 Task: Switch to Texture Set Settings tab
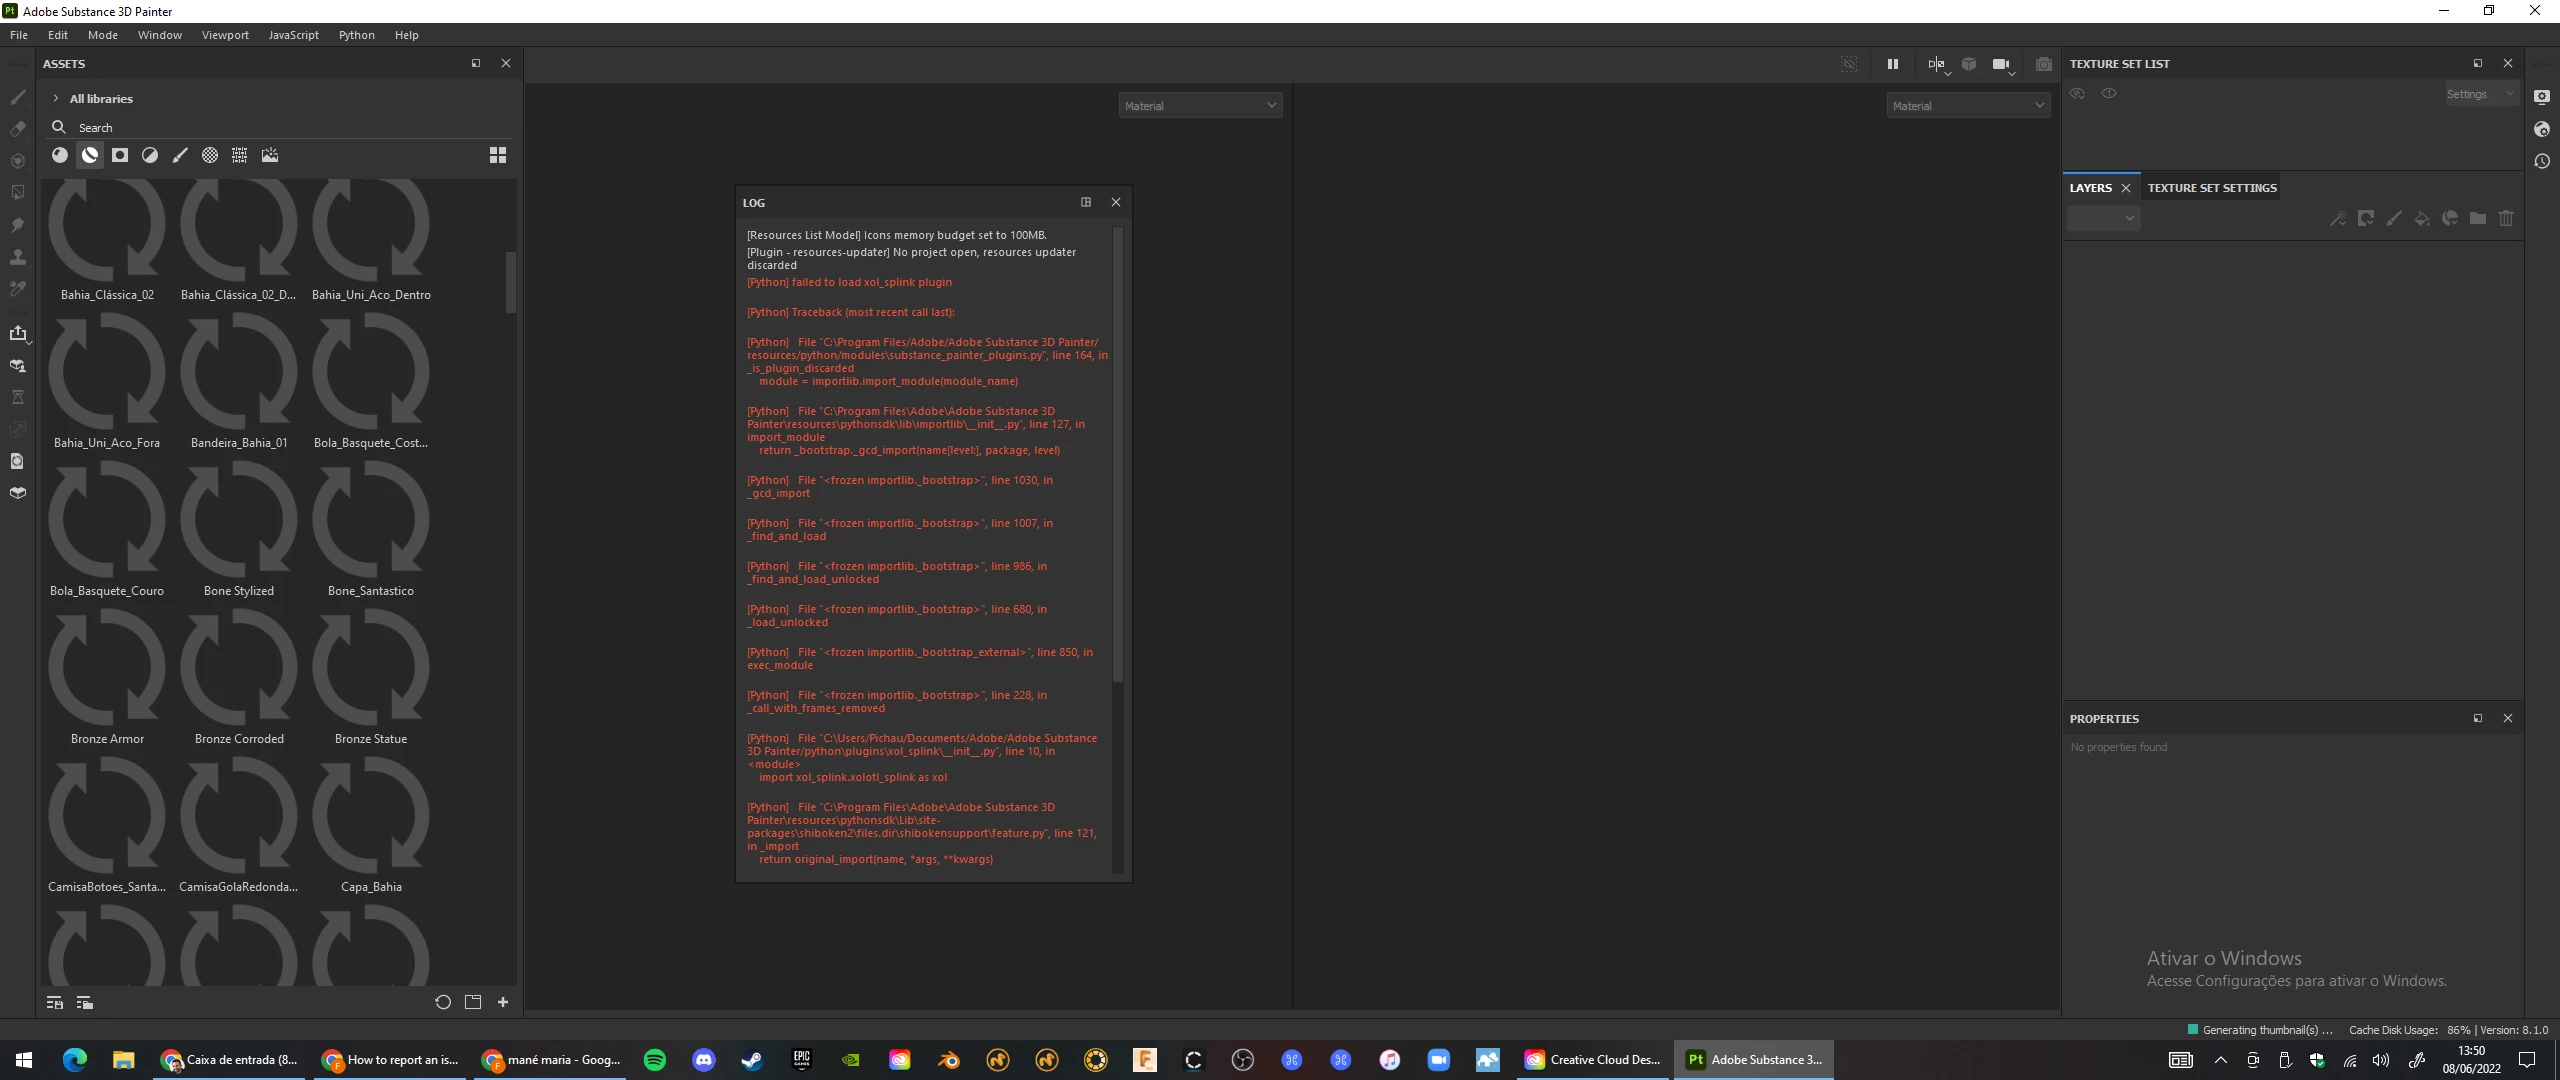2211,188
